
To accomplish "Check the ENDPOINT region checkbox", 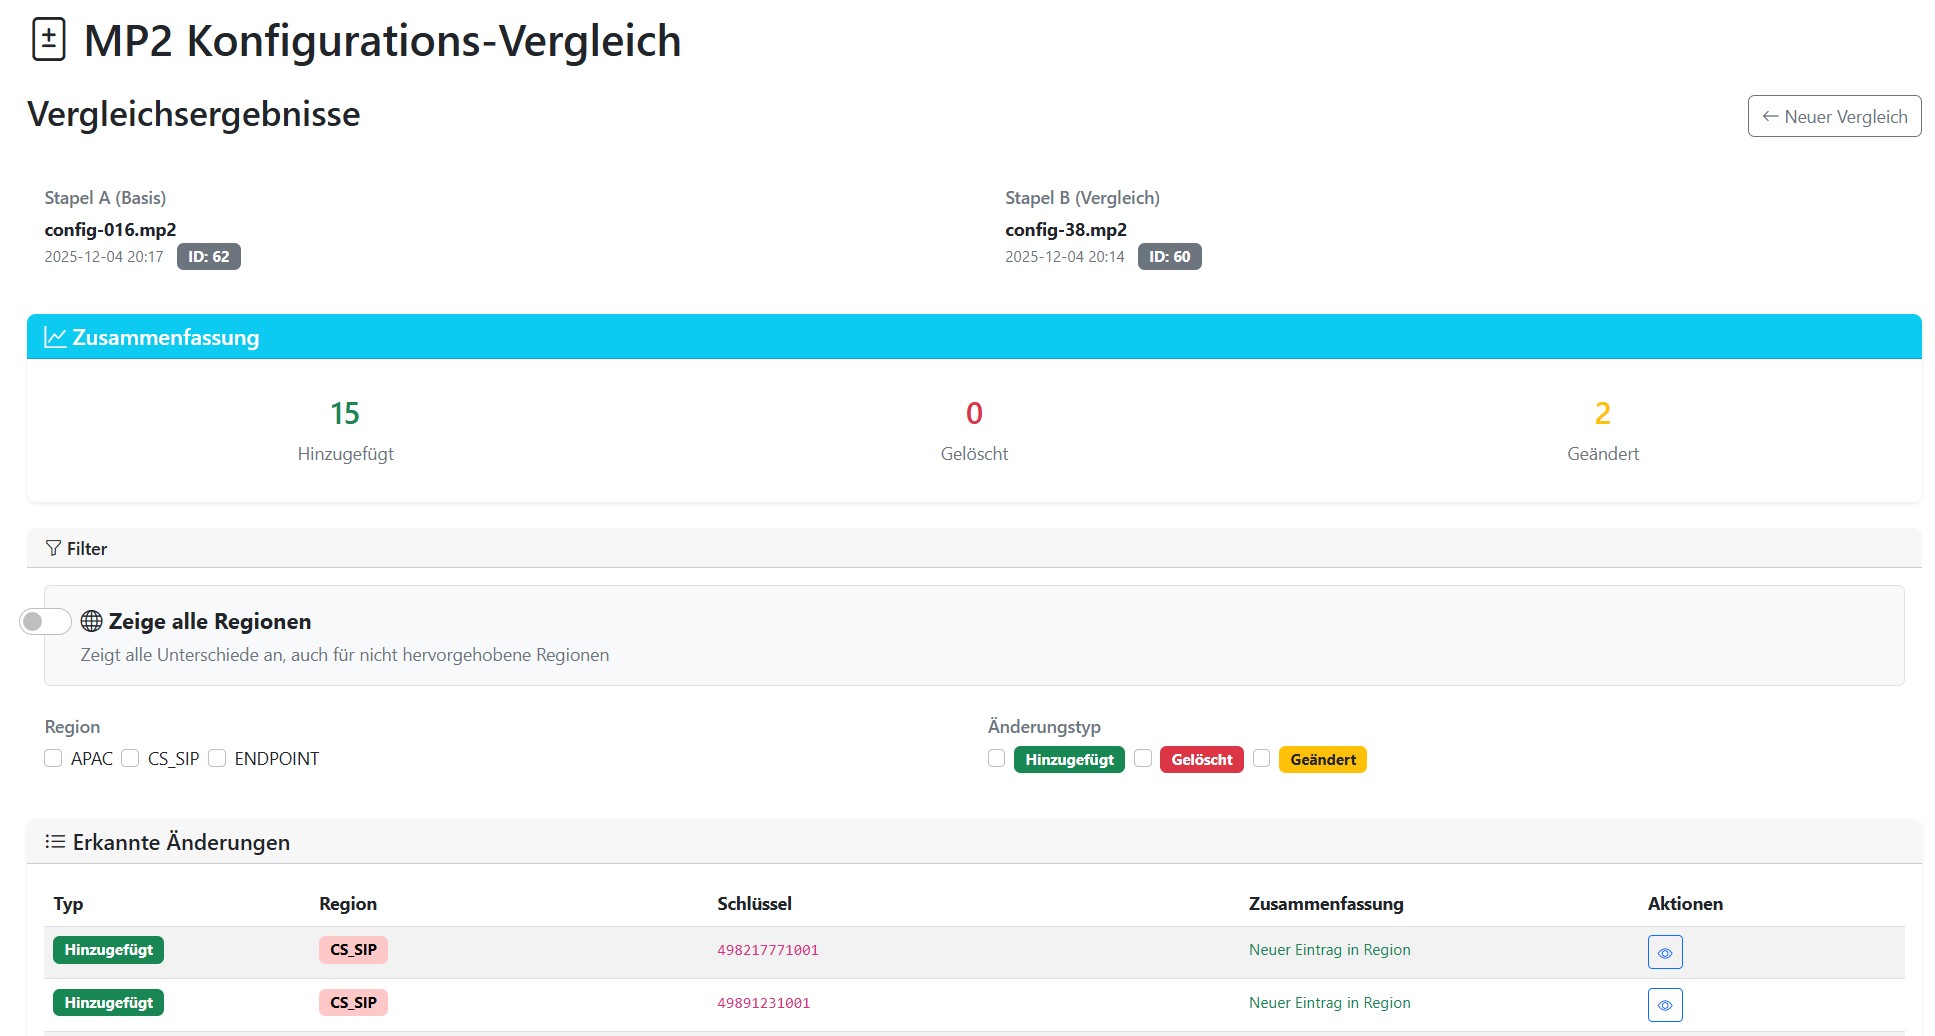I will pyautogui.click(x=217, y=759).
